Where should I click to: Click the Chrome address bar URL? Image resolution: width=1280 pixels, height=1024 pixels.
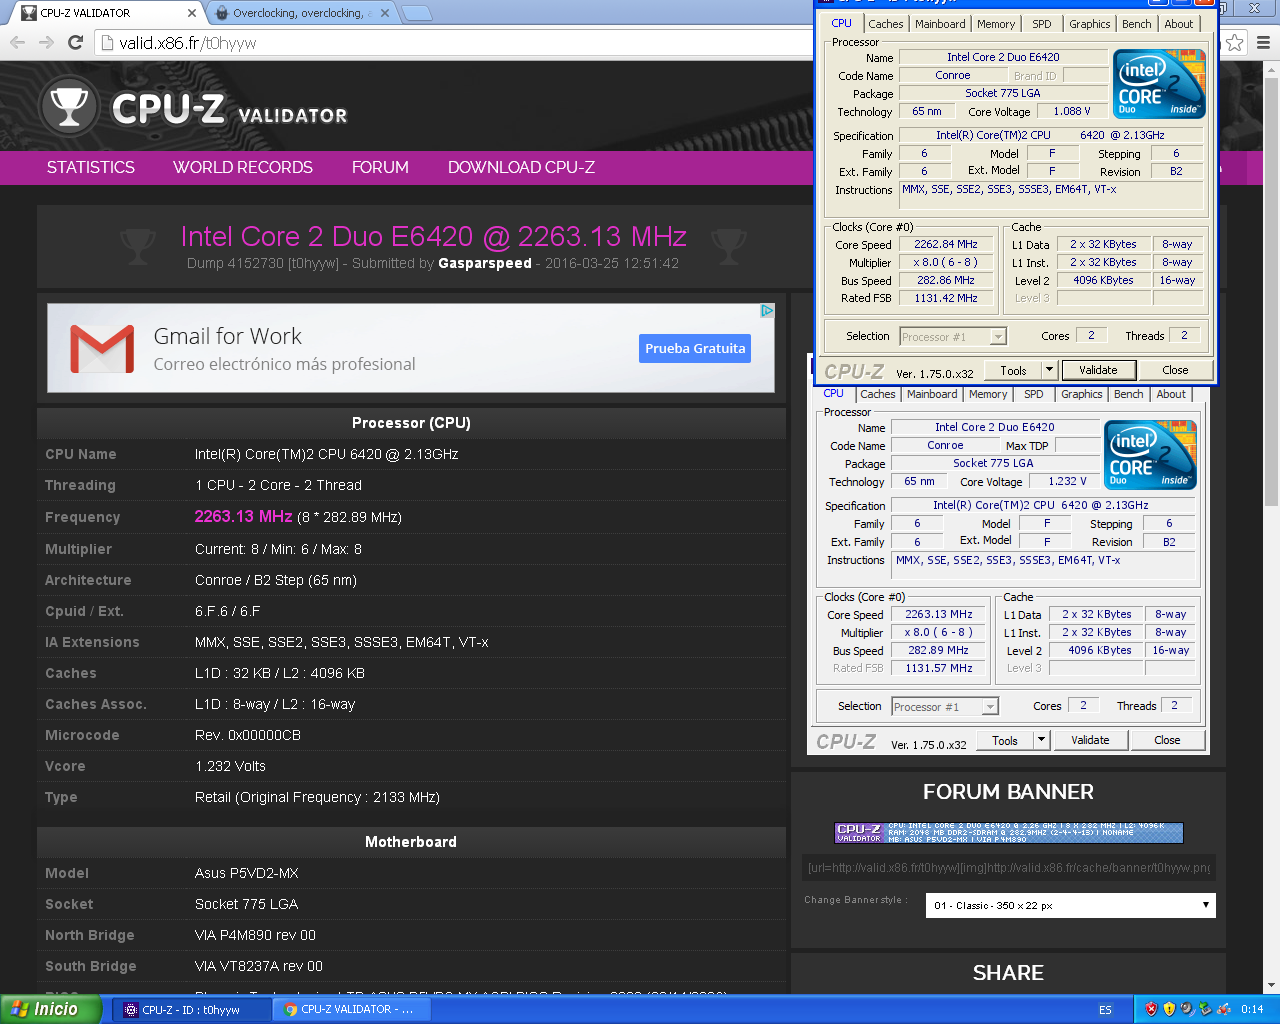[188, 43]
